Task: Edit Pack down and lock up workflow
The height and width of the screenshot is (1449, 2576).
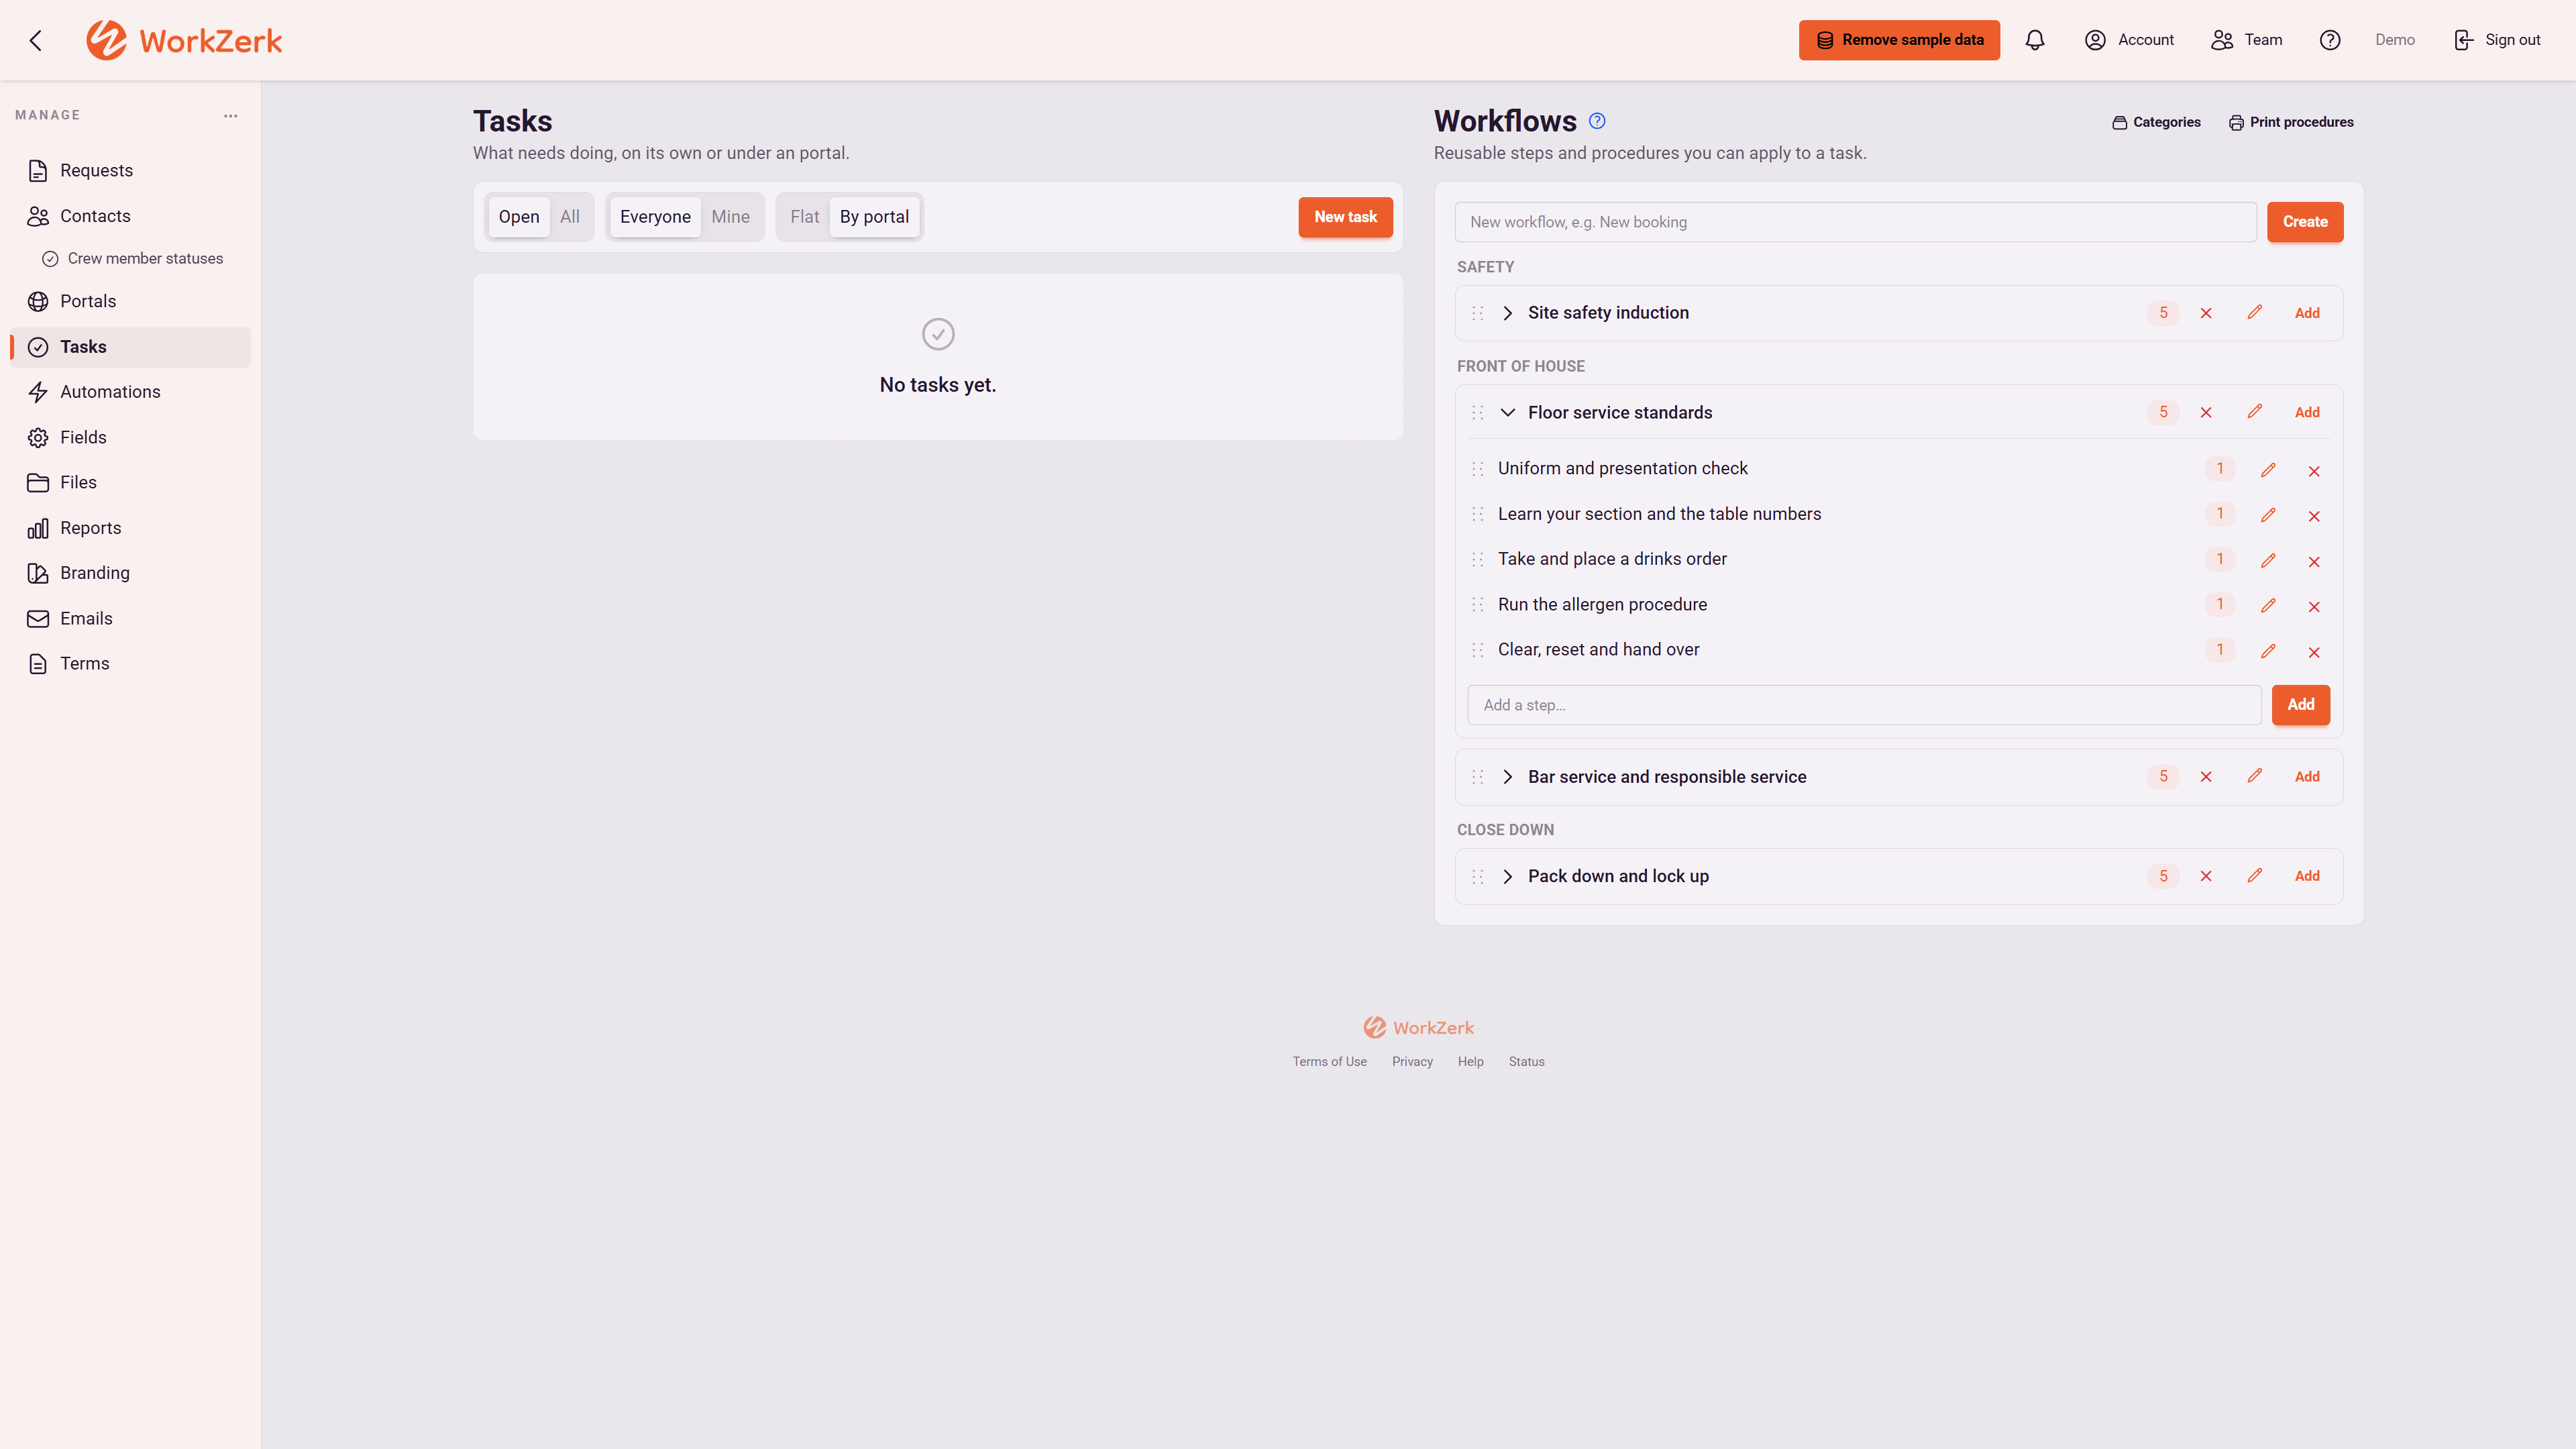Action: click(x=2254, y=876)
